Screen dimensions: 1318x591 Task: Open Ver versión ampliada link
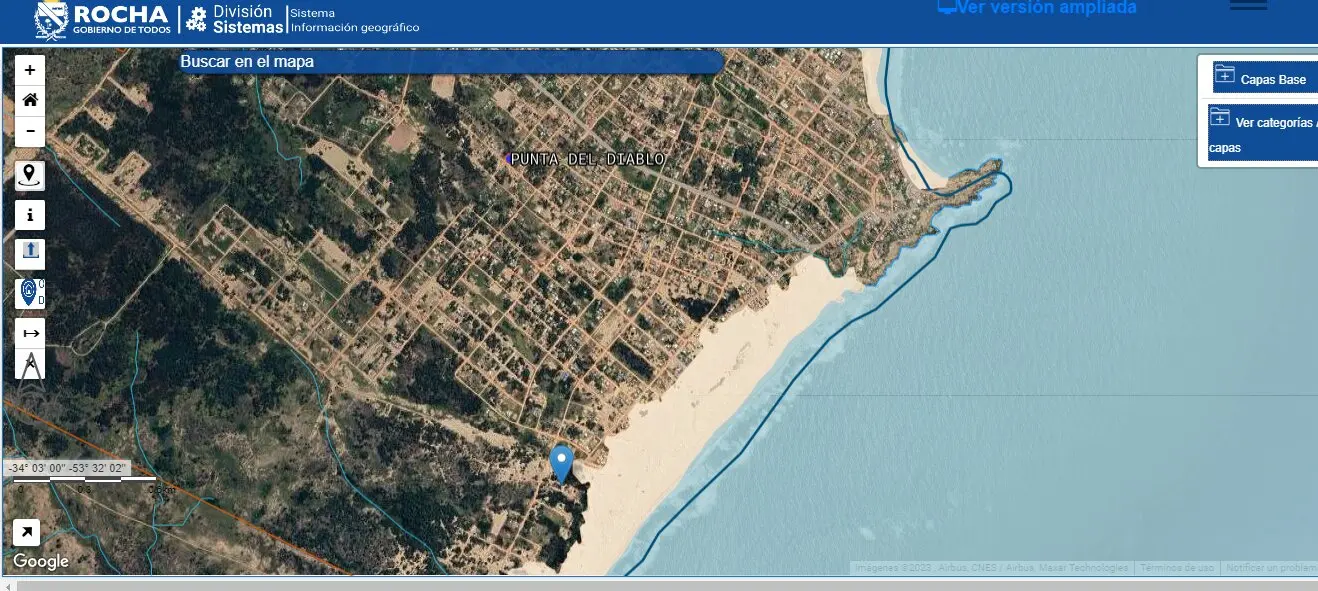1037,7
